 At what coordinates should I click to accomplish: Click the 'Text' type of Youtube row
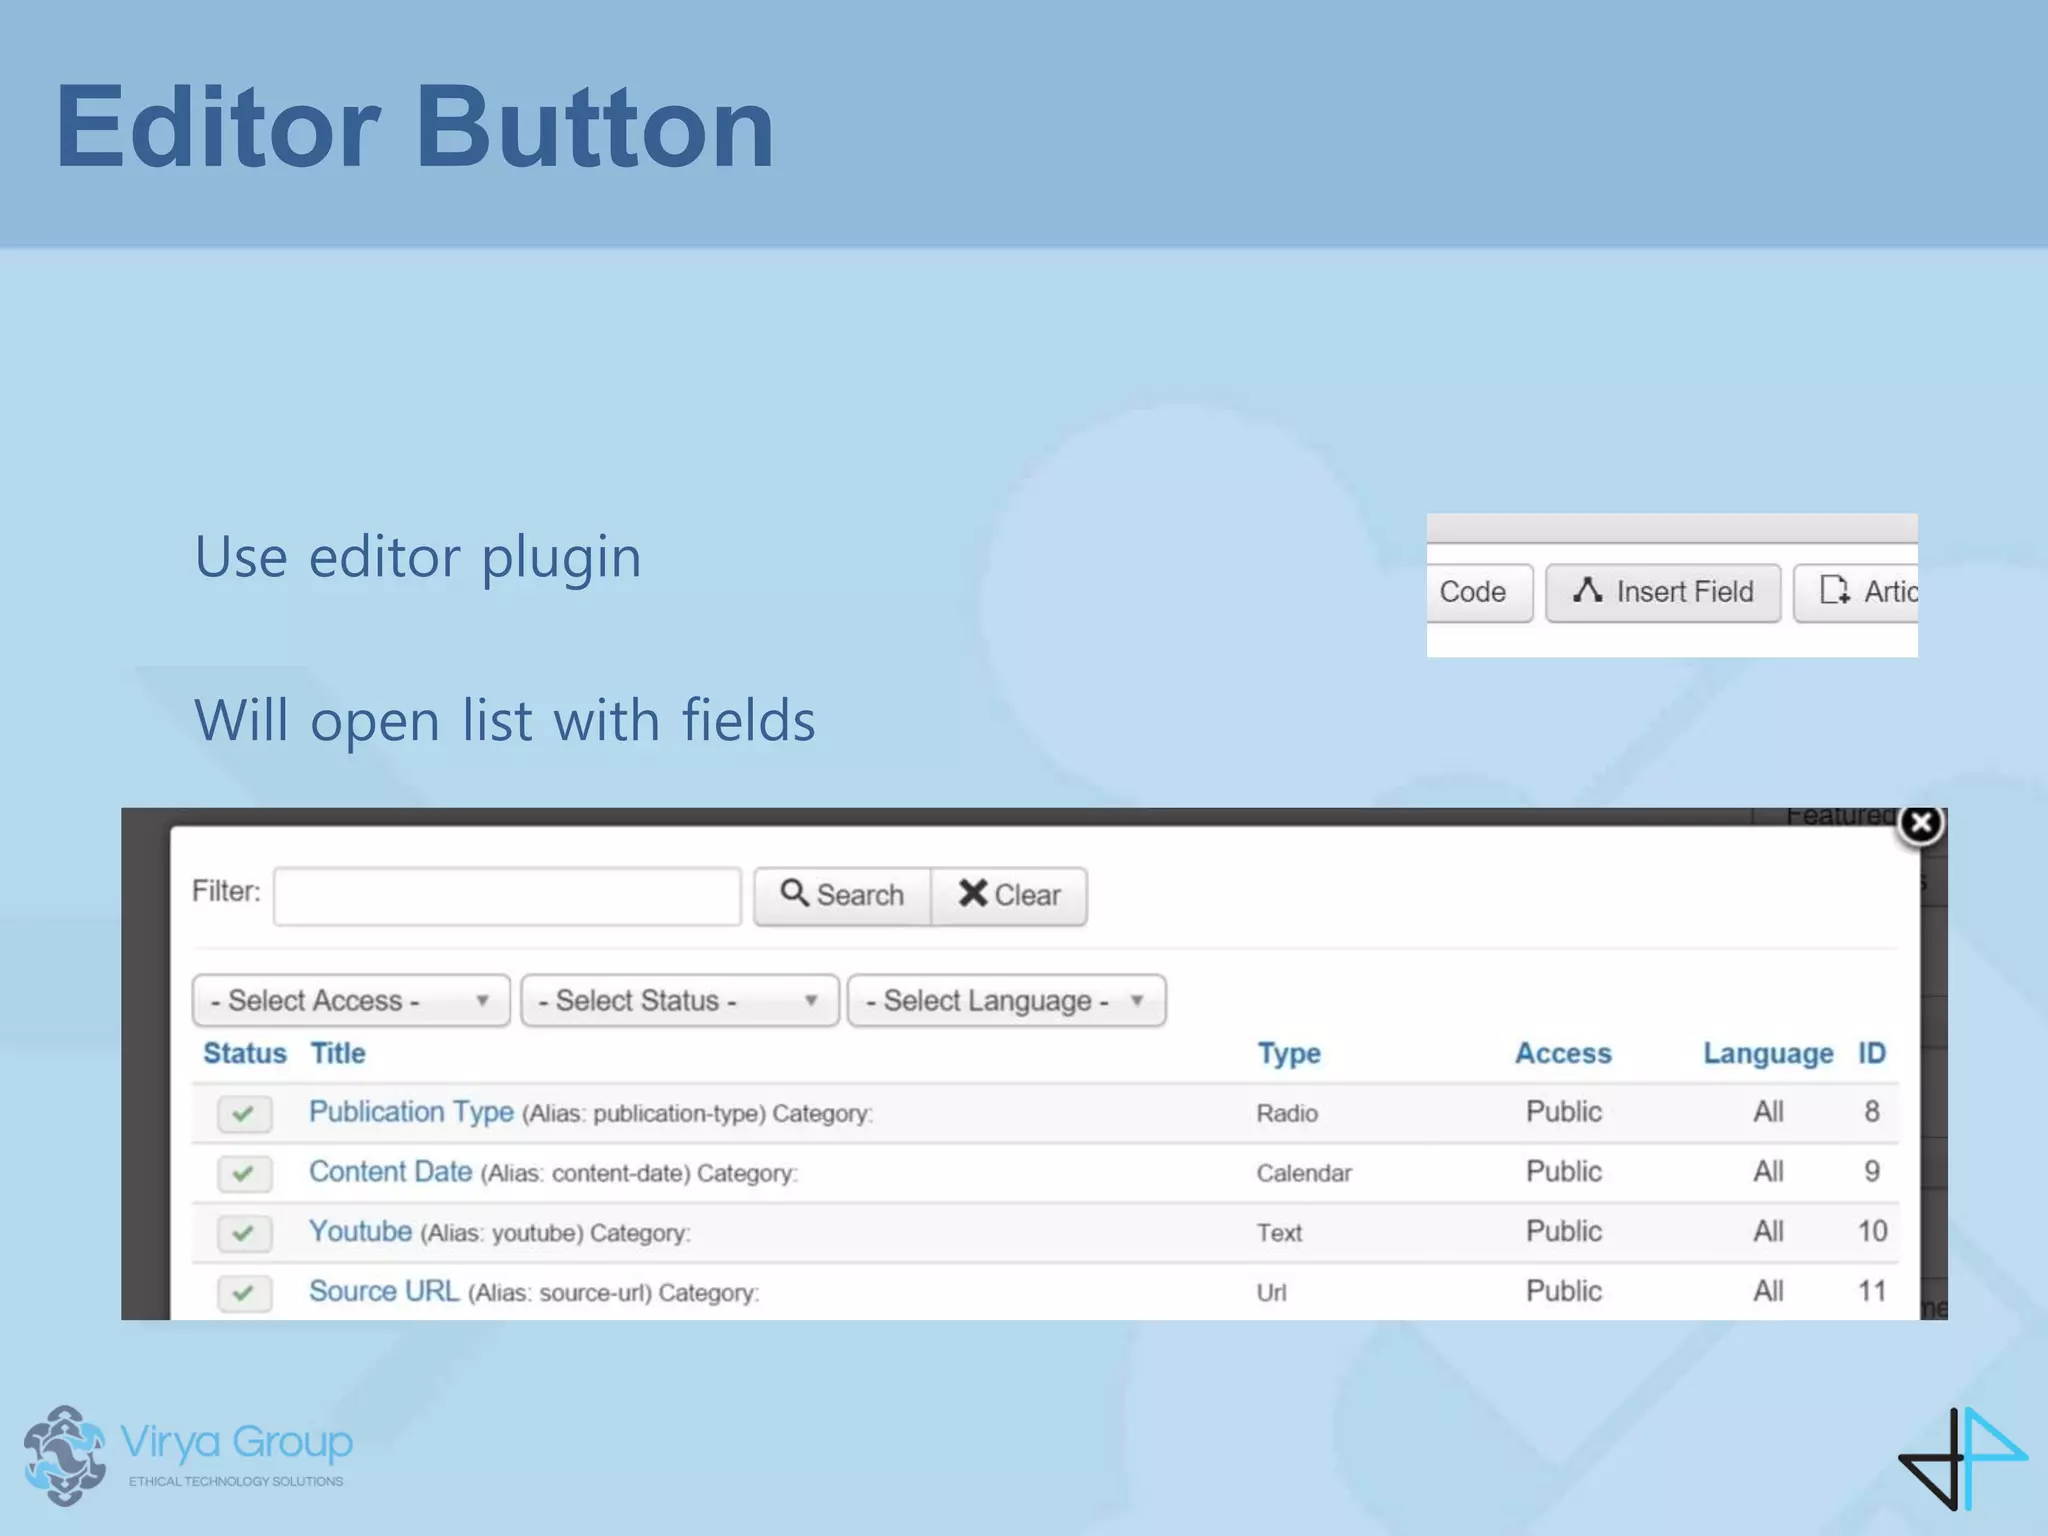[x=1279, y=1233]
